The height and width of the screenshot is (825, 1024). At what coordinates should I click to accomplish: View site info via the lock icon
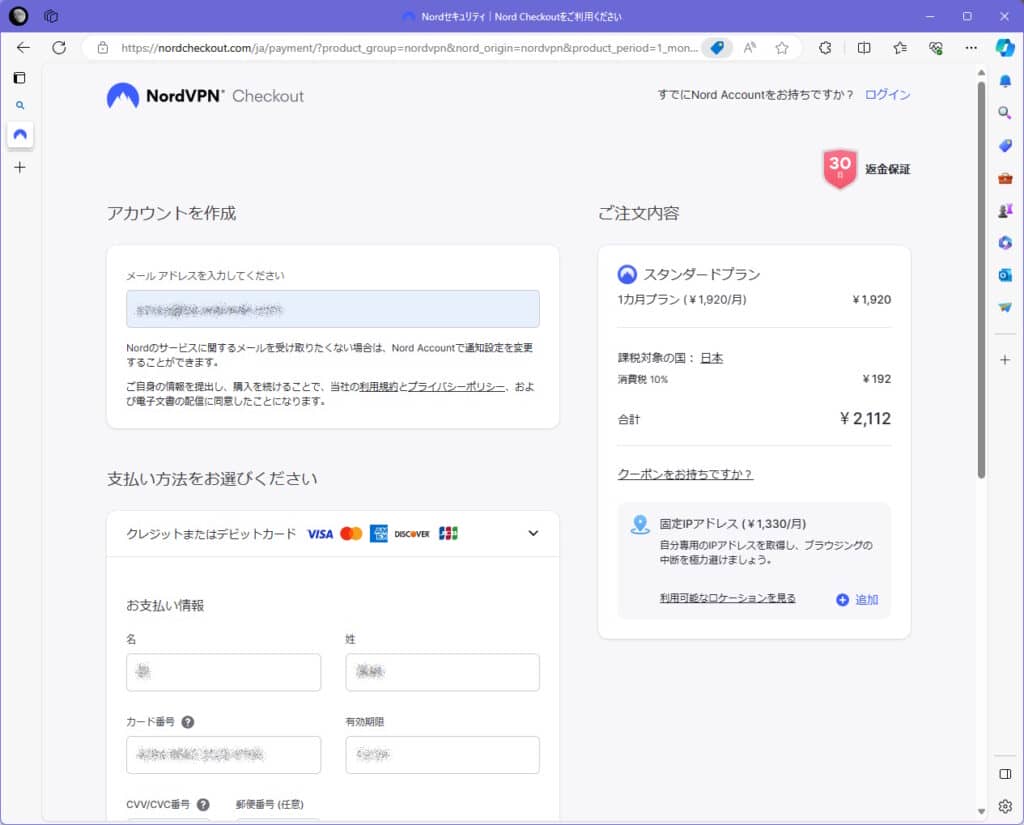click(x=103, y=48)
